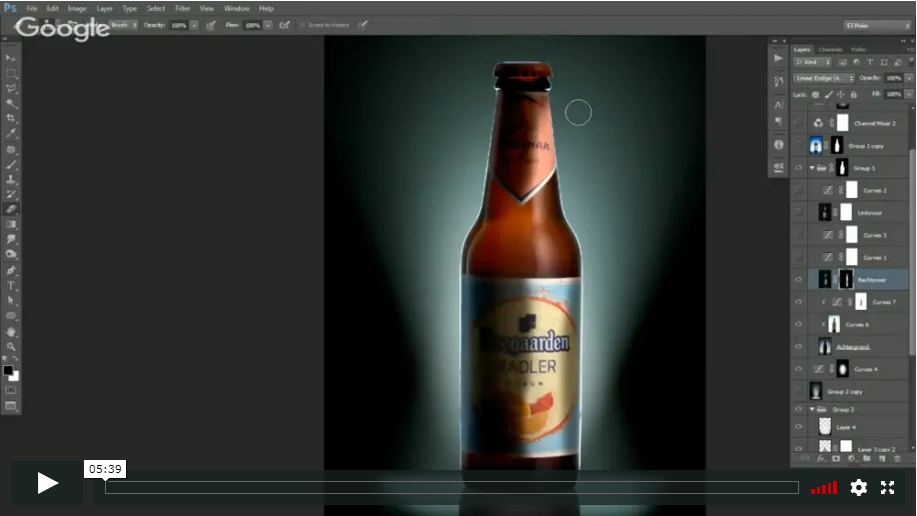Open the Paragraph panel icon
The height and width of the screenshot is (516, 917).
click(x=778, y=121)
